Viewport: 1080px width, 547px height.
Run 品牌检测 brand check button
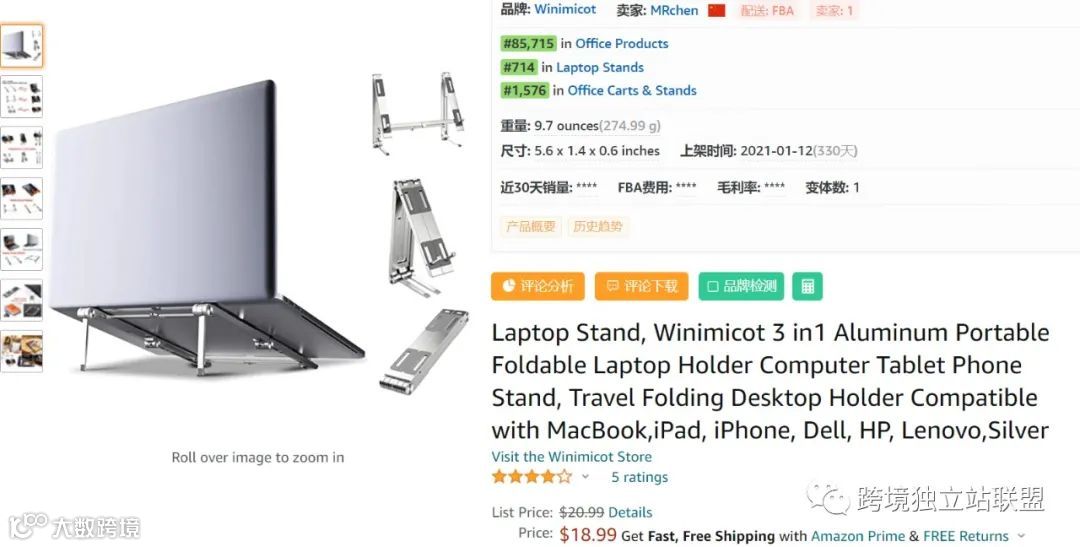(741, 287)
